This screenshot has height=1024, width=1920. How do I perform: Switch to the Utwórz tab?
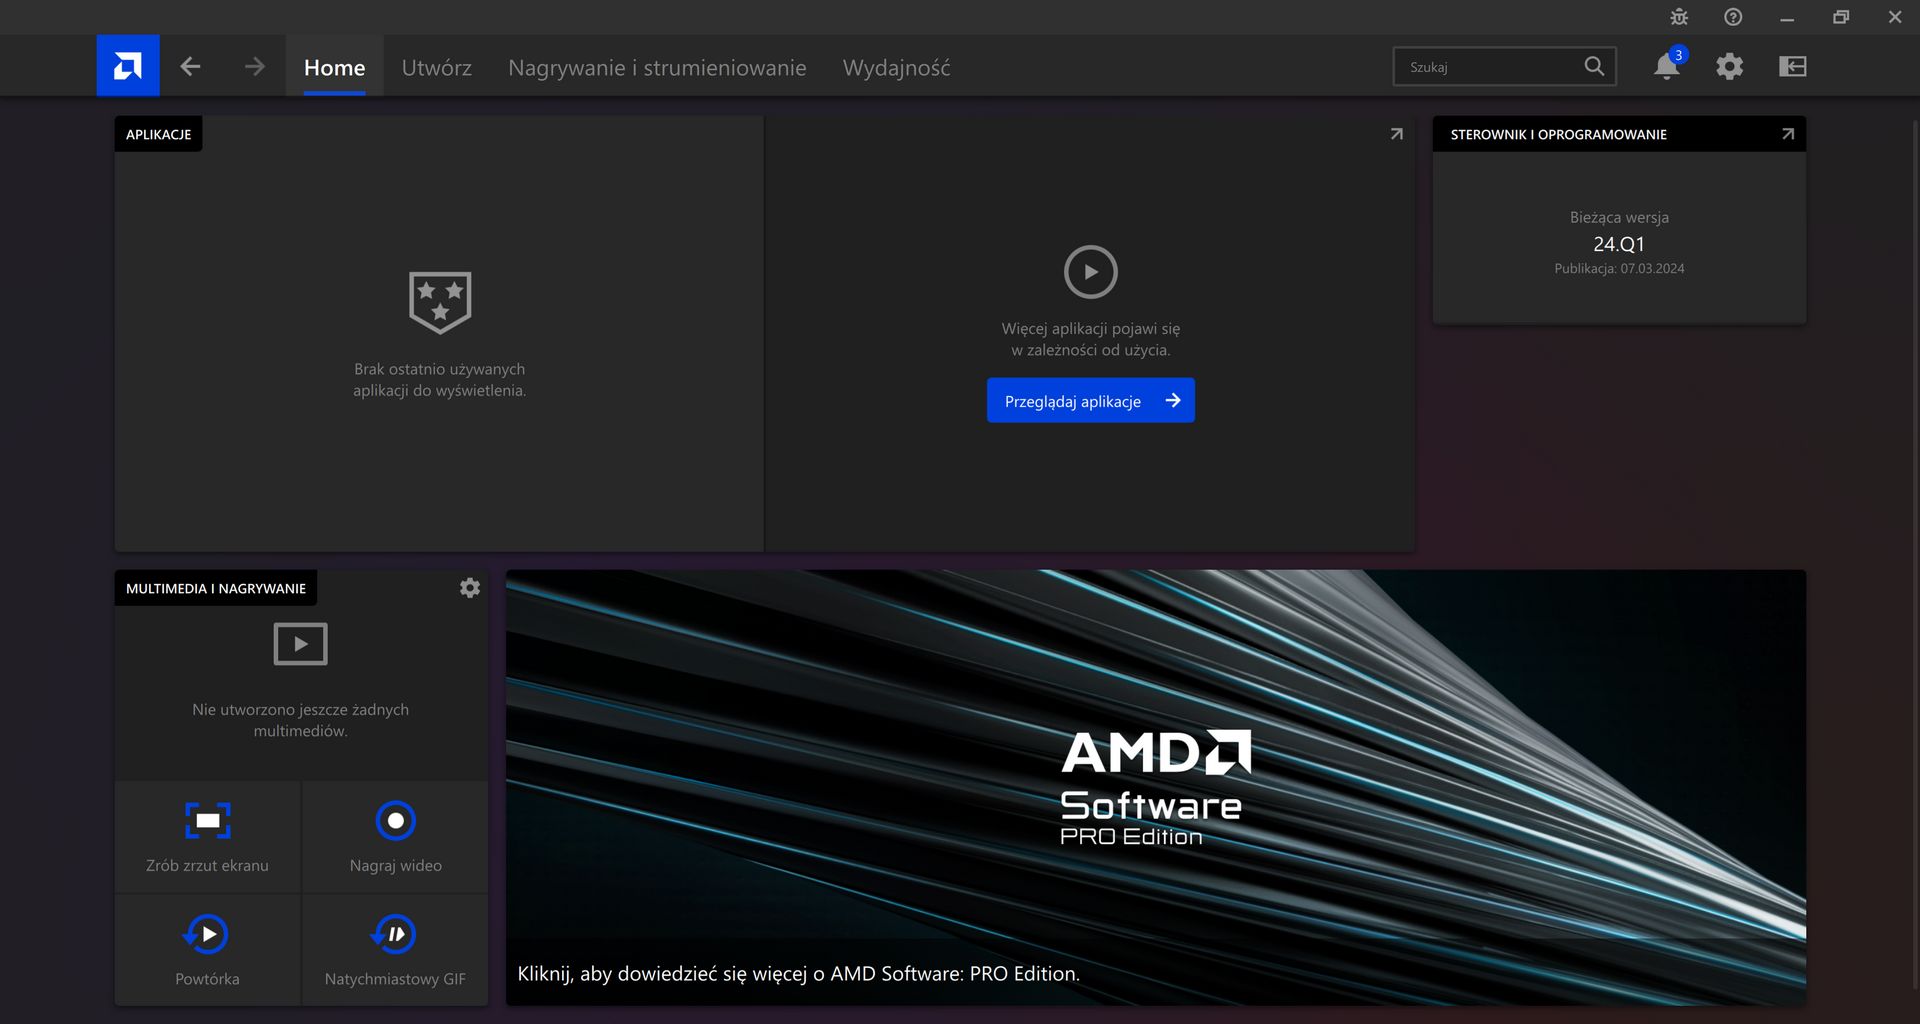point(436,67)
